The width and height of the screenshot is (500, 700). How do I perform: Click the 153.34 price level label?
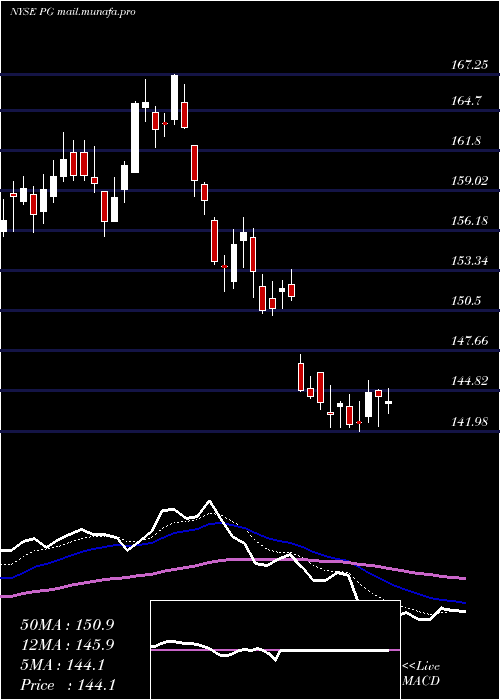point(469,261)
